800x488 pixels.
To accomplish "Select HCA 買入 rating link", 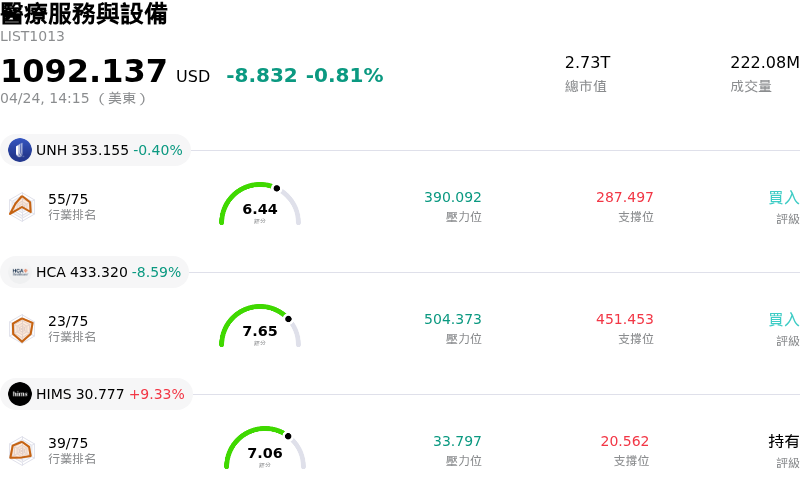I will pyautogui.click(x=783, y=320).
